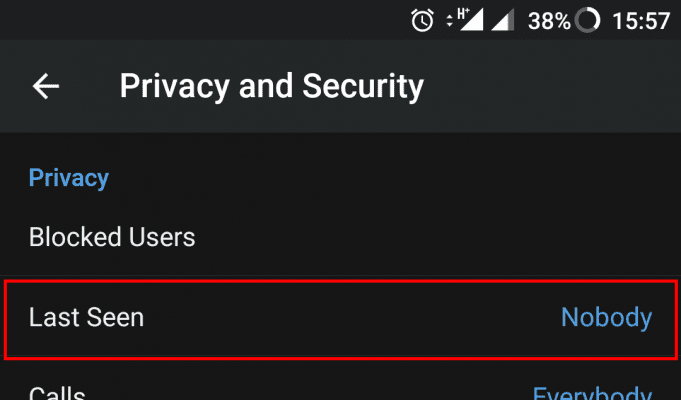The width and height of the screenshot is (681, 400).
Task: Tap the alarm clock status icon
Action: pos(422,20)
